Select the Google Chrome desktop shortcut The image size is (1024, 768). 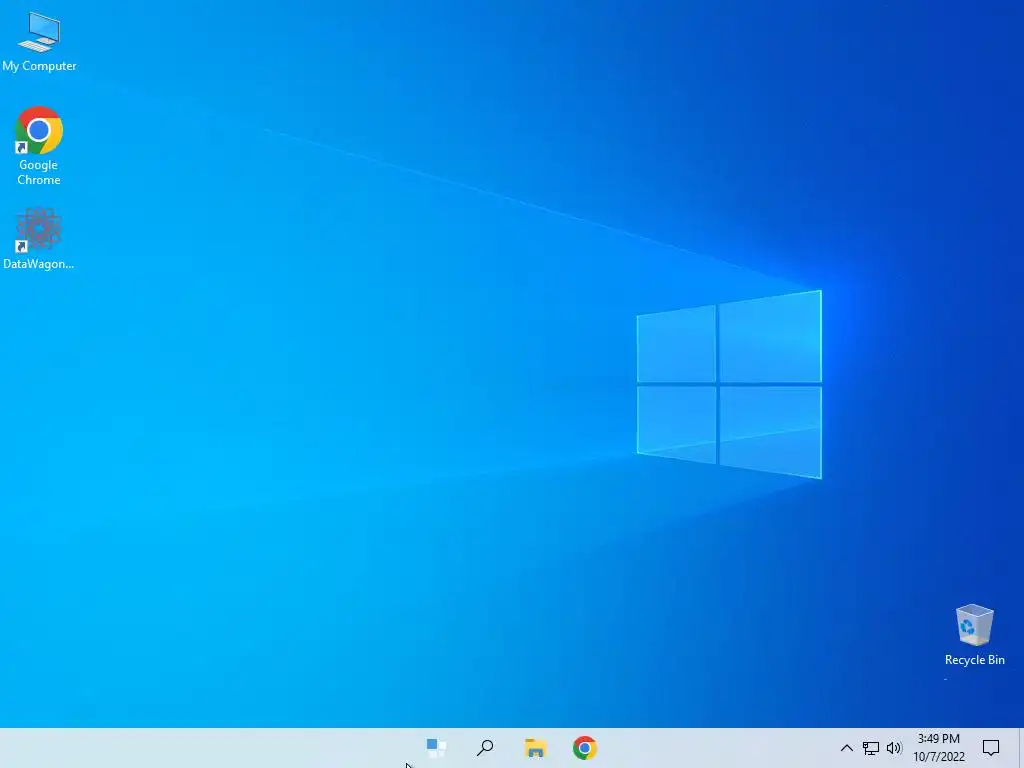tap(39, 146)
